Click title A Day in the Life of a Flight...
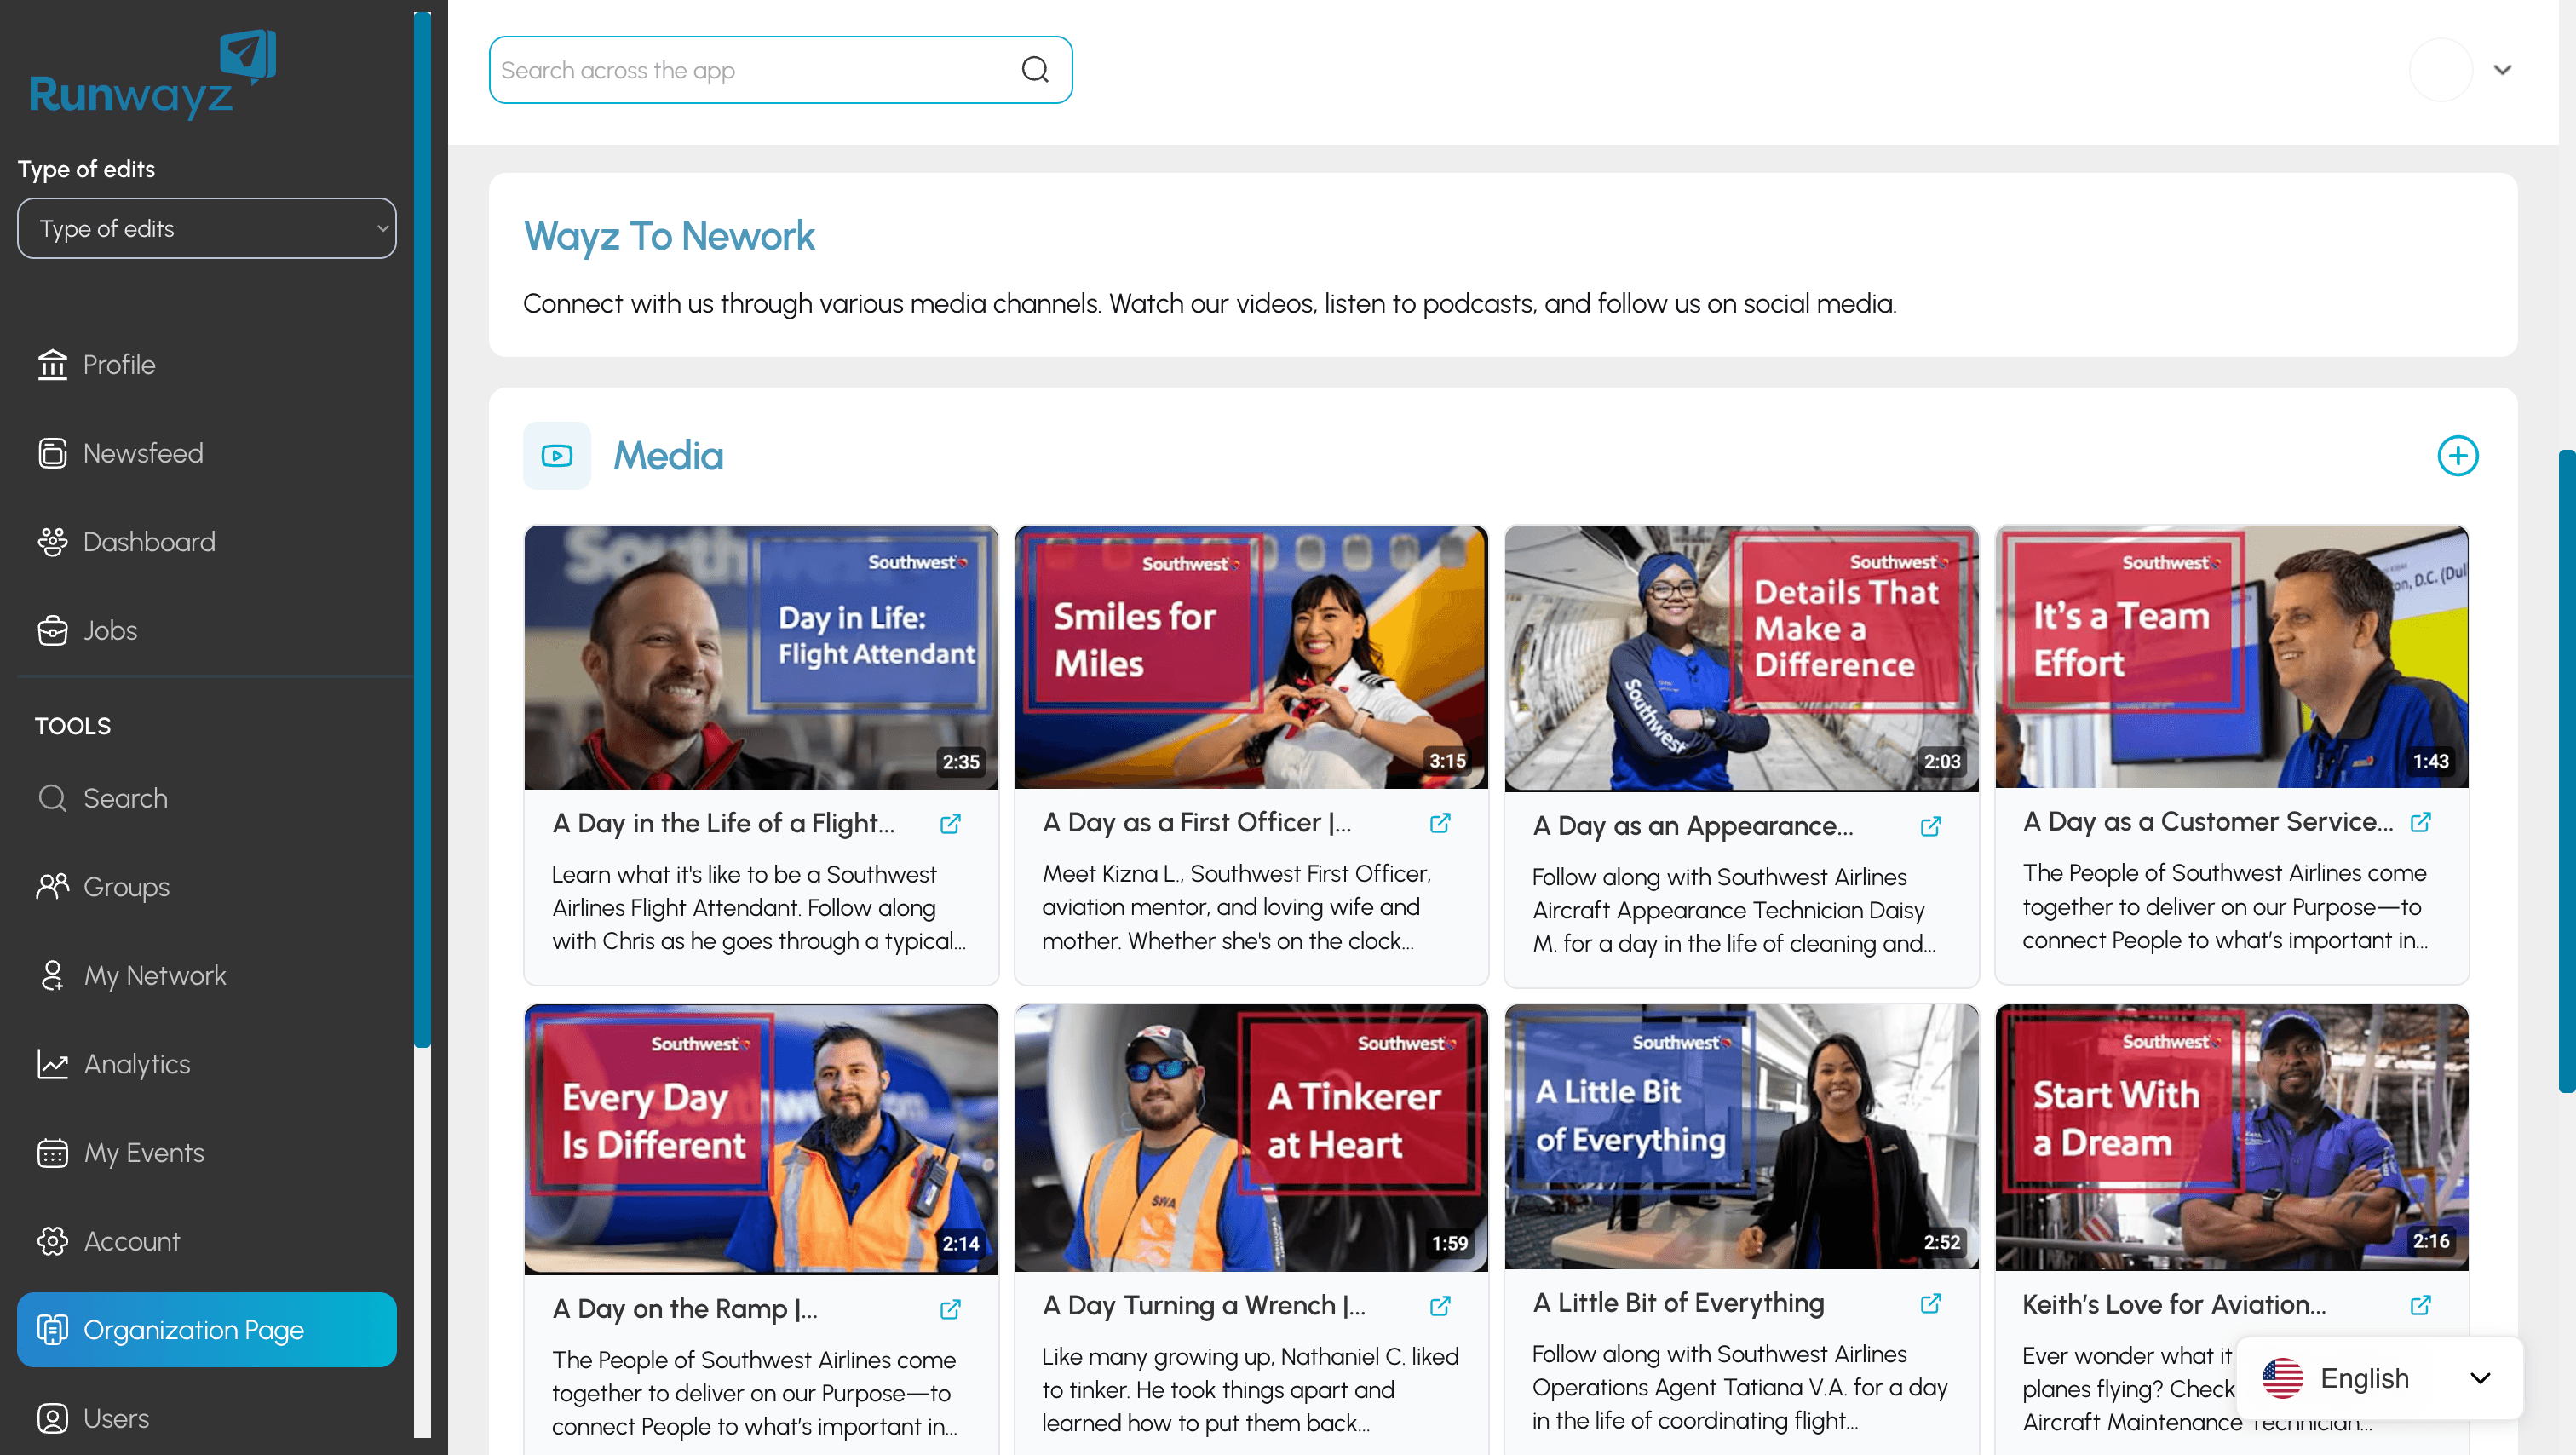This screenshot has width=2576, height=1455. coord(724,823)
